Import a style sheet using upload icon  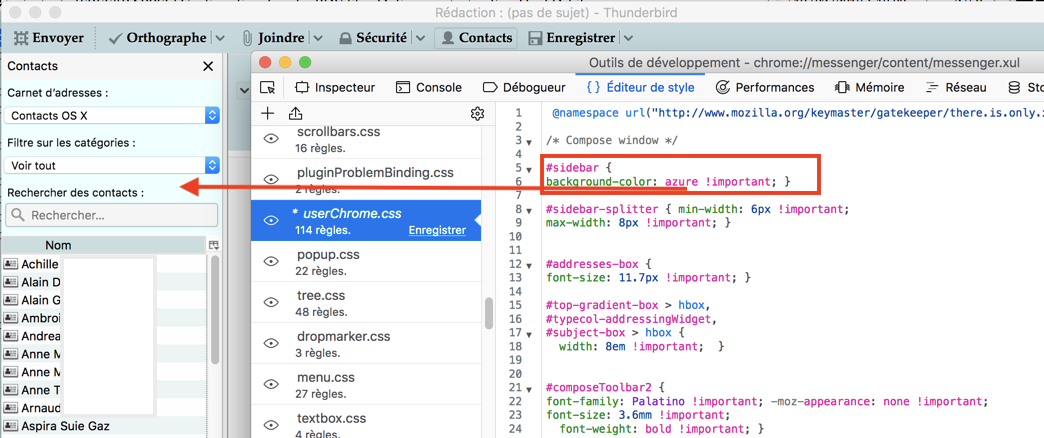pyautogui.click(x=296, y=114)
